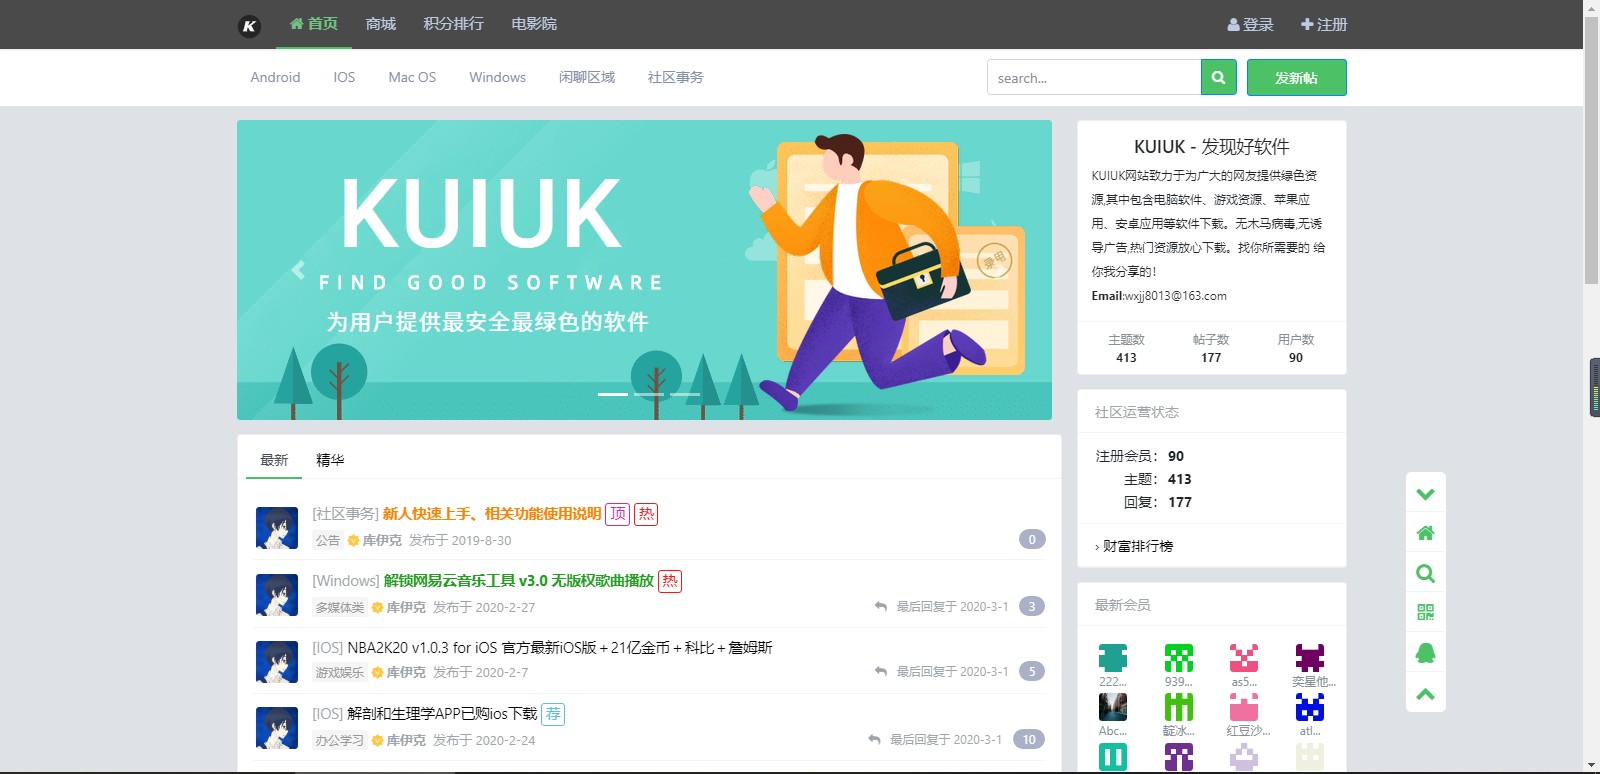The width and height of the screenshot is (1600, 774).
Task: Click avatar of the 解锁网易云音乐 post
Action: point(277,594)
